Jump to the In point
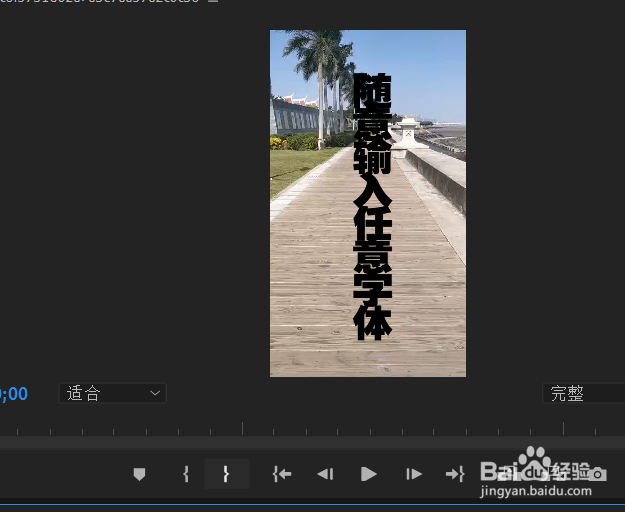 [282, 474]
